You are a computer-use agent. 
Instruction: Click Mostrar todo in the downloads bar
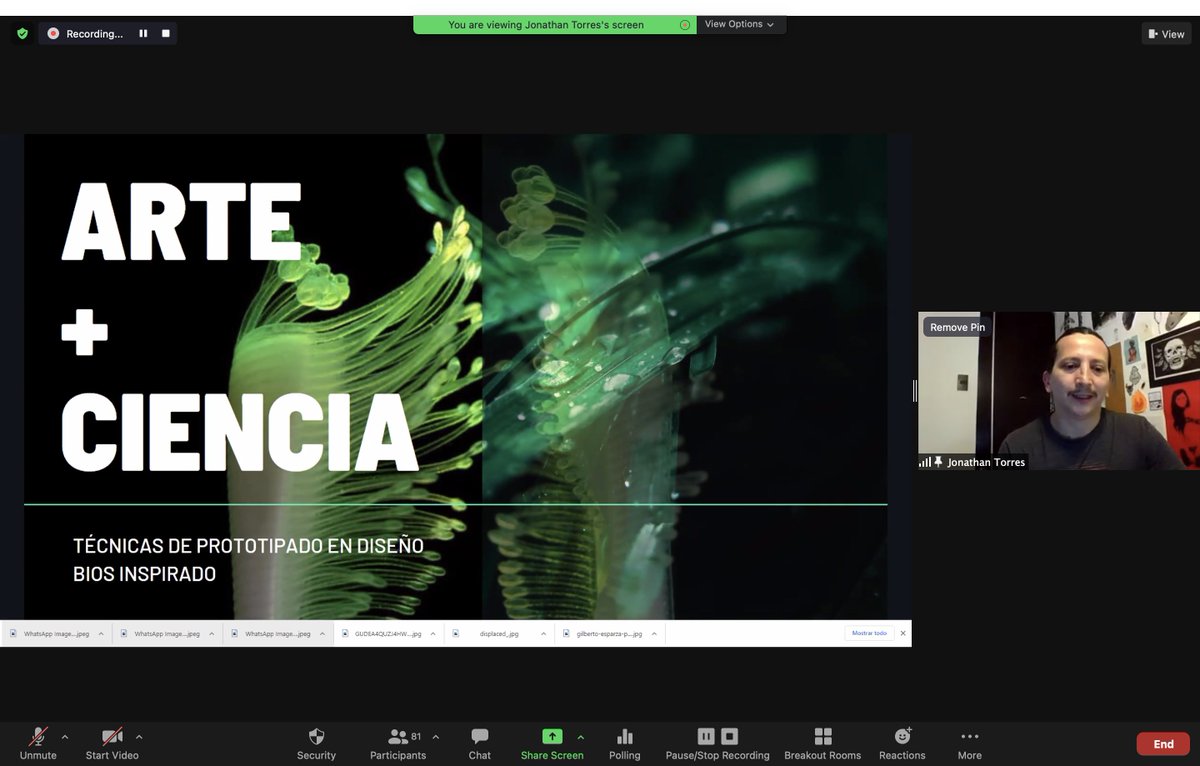coord(867,633)
